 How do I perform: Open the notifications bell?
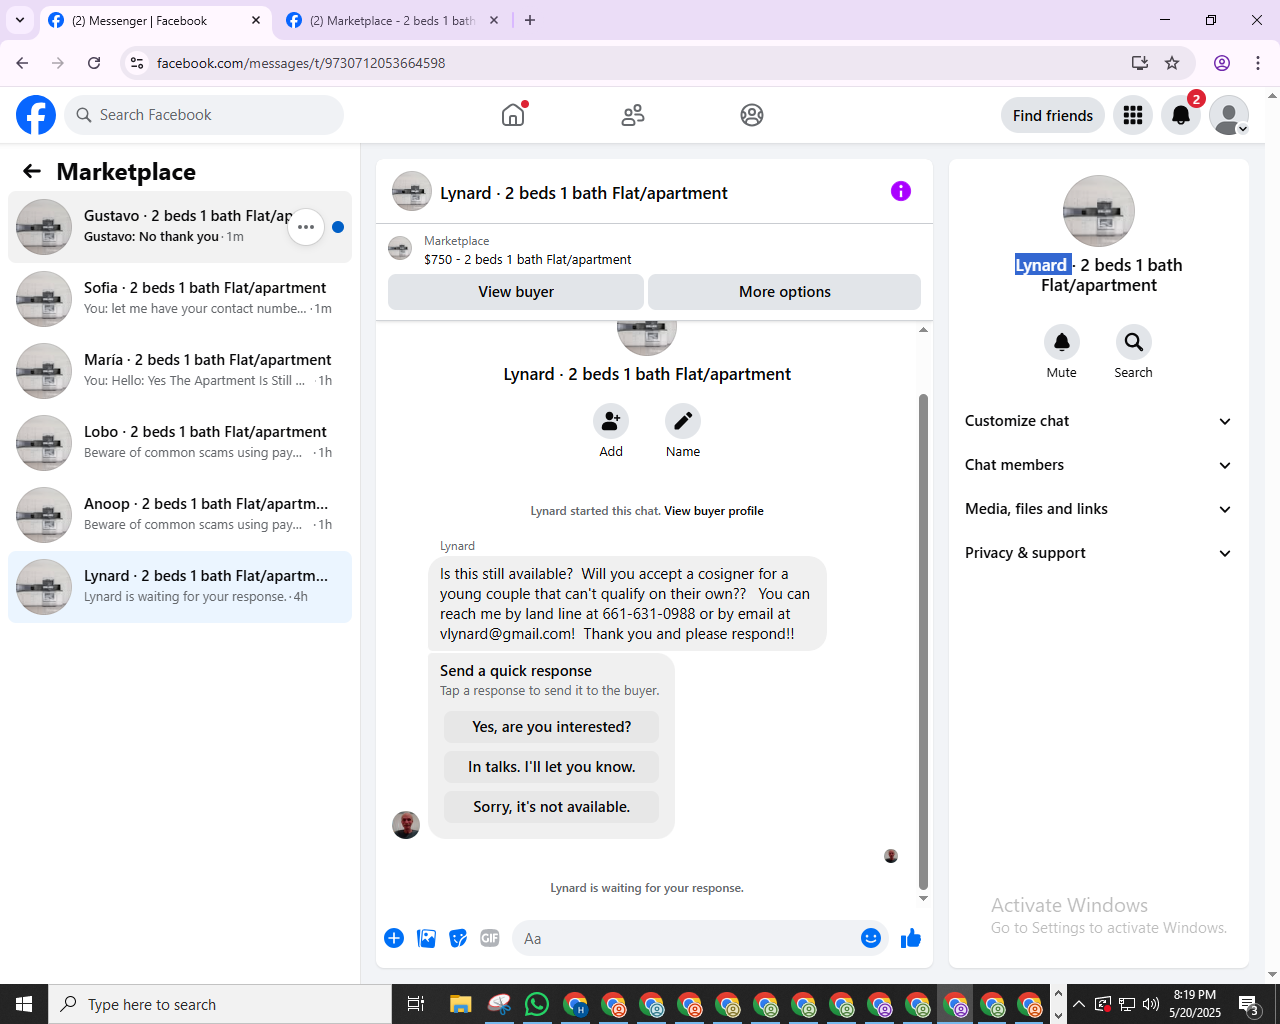1181,115
